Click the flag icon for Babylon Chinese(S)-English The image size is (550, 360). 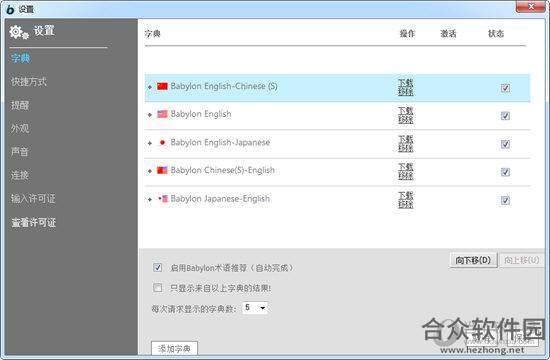coord(162,170)
